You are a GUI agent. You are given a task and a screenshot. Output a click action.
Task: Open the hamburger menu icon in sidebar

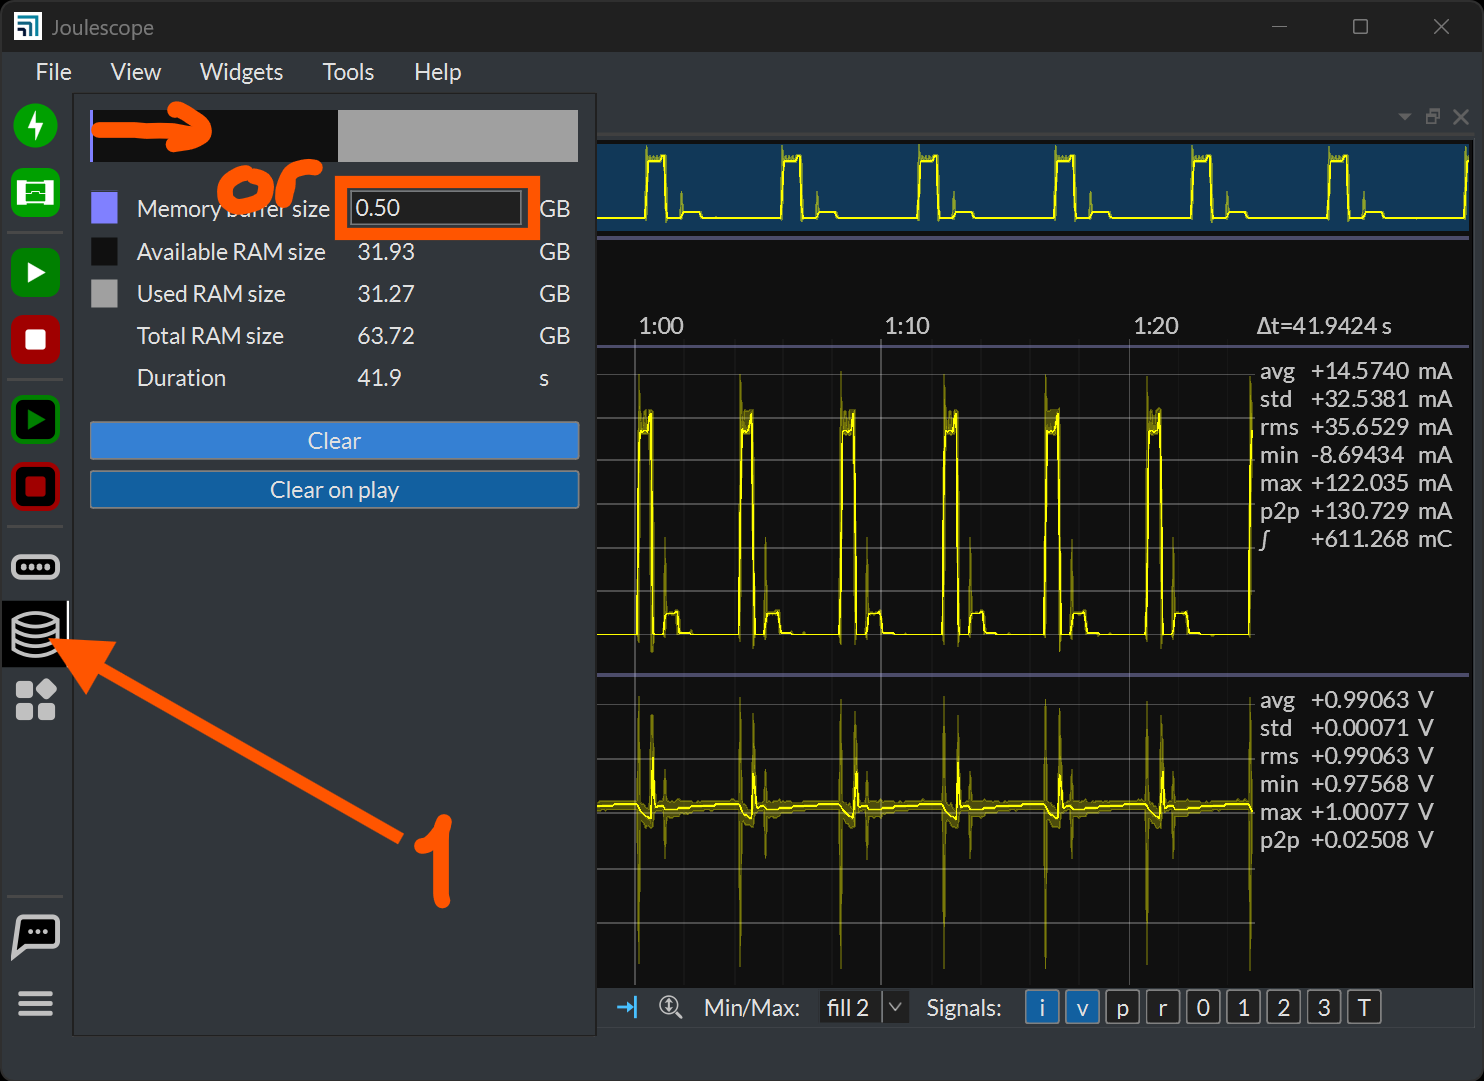36,1003
